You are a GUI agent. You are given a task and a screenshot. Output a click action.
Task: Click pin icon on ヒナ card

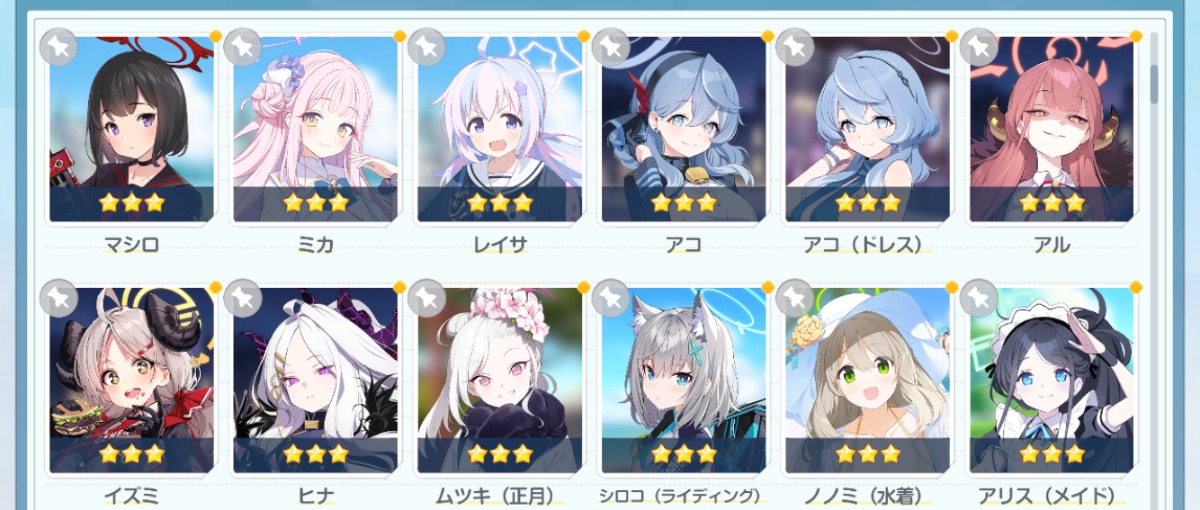point(242,298)
